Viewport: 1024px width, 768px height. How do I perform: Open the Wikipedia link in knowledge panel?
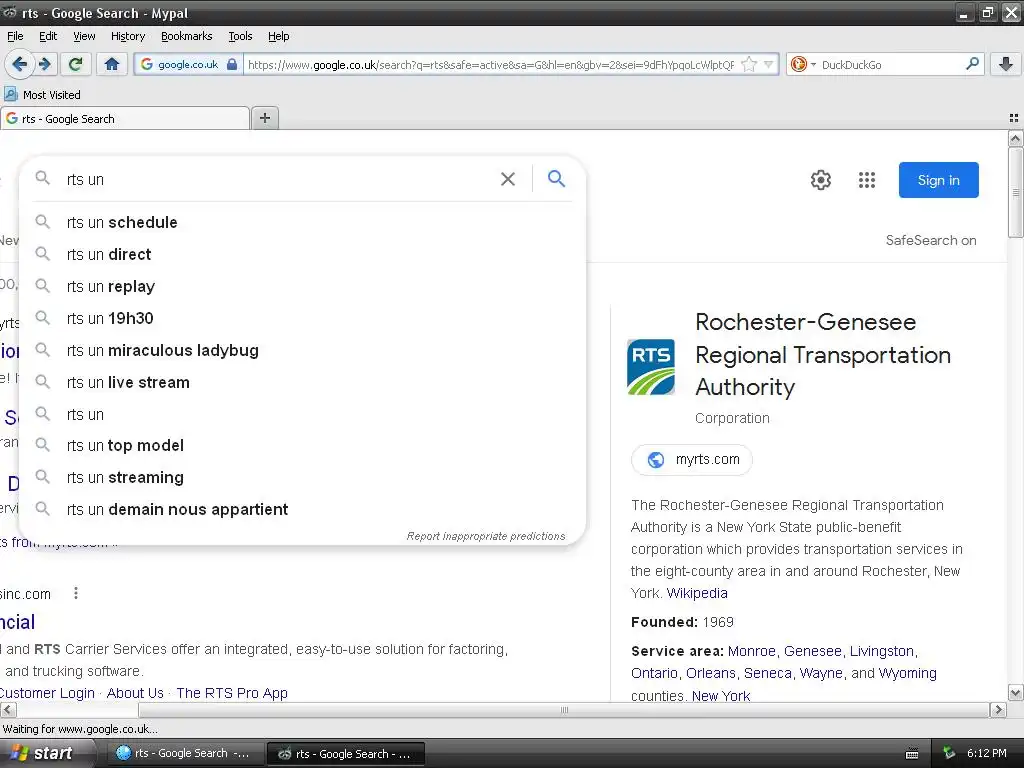tap(697, 593)
